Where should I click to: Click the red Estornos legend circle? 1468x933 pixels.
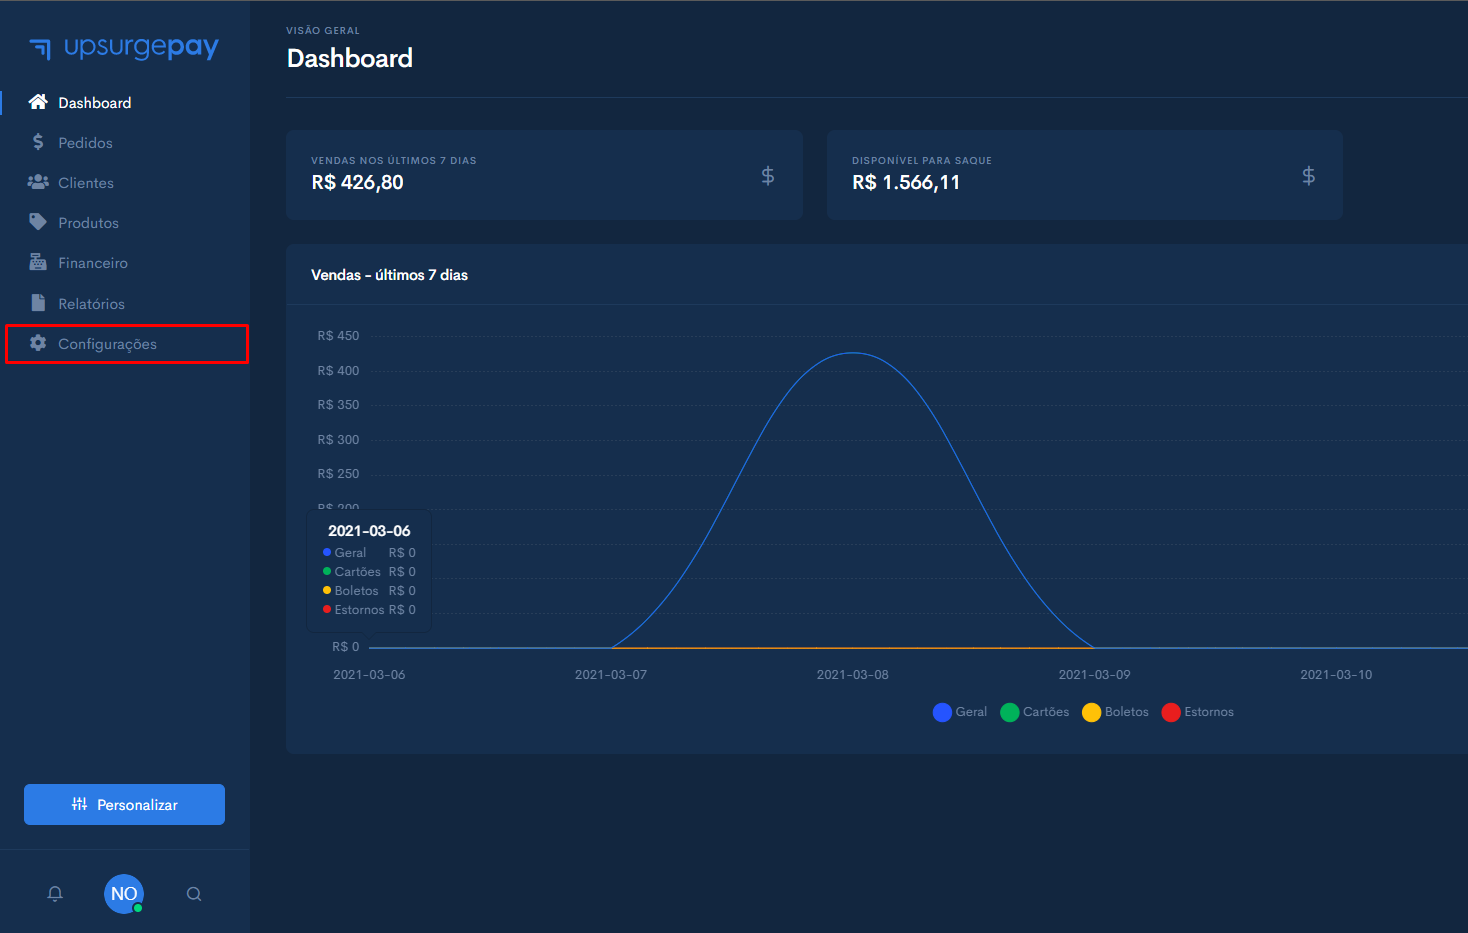pyautogui.click(x=1171, y=712)
